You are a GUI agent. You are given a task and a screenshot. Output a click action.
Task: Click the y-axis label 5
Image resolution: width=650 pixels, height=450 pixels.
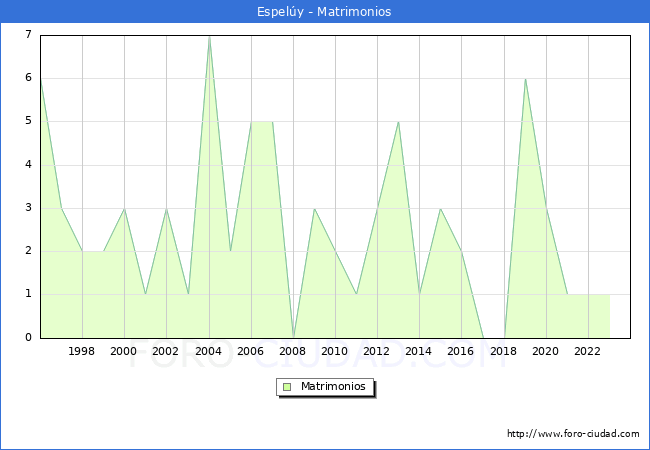(x=28, y=121)
